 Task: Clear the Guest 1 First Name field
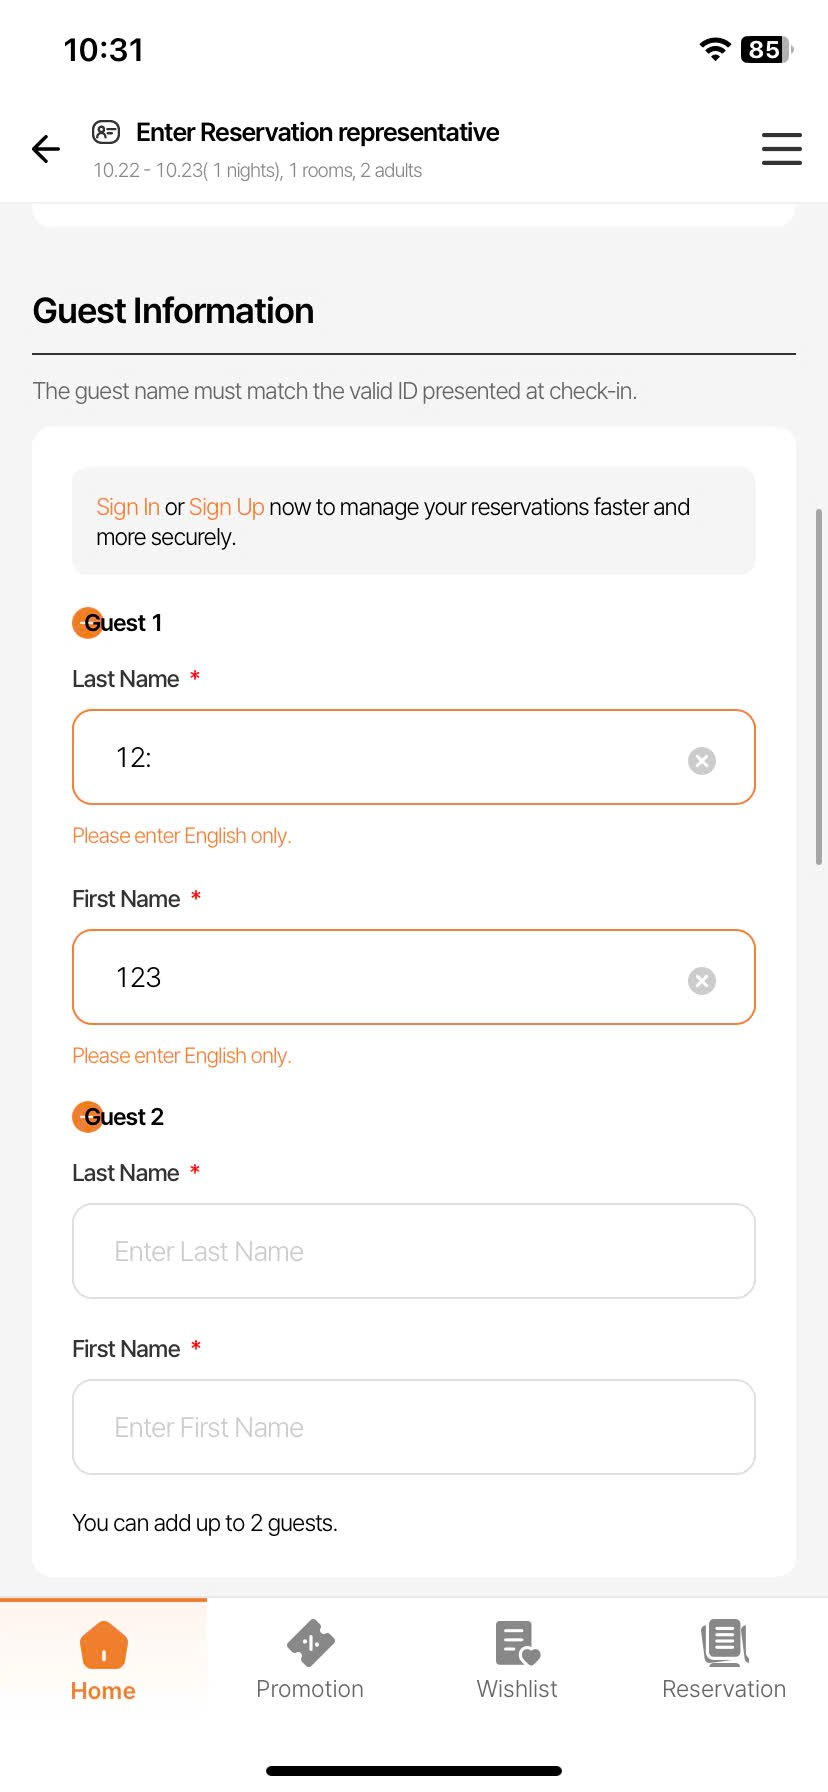coord(702,981)
